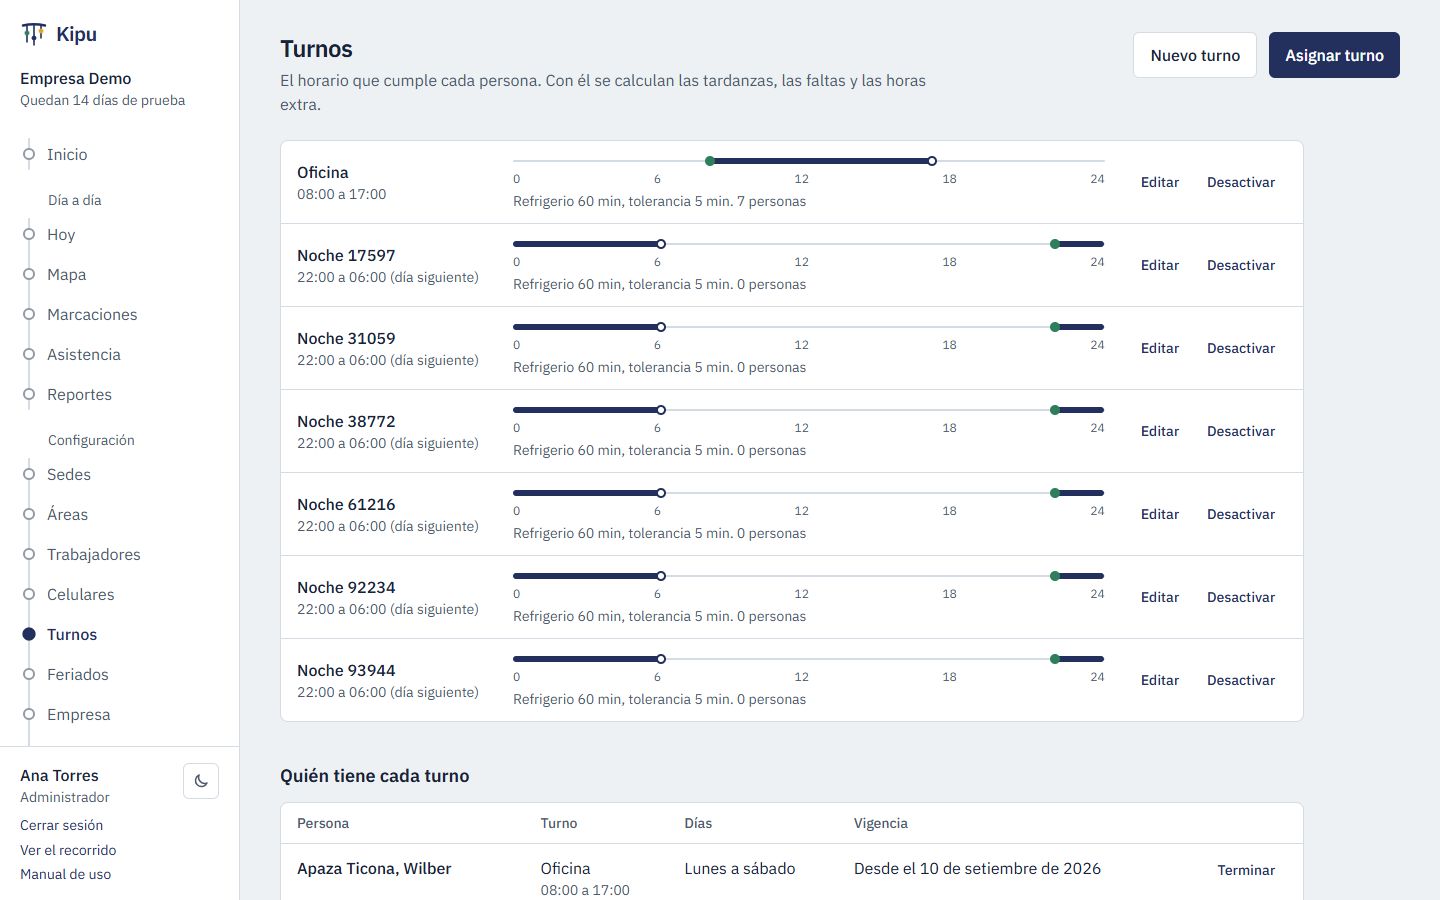Image resolution: width=1440 pixels, height=900 pixels.
Task: Click Oficina timeline end marker at 17:00
Action: tap(932, 161)
